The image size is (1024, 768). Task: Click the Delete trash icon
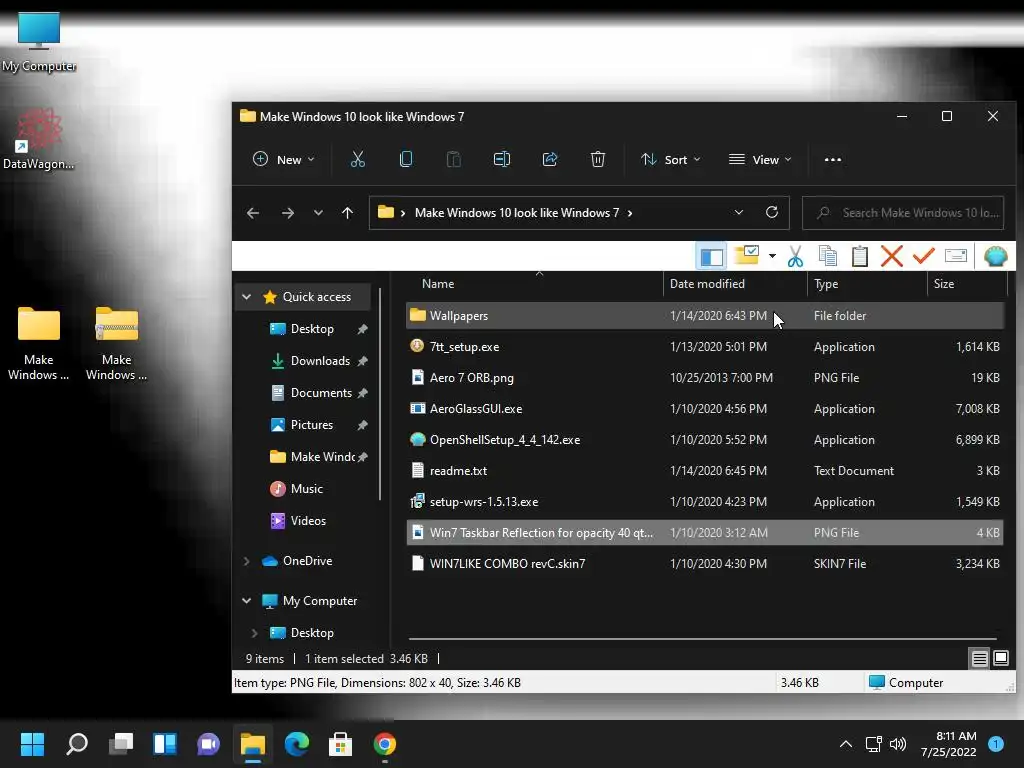pos(598,159)
